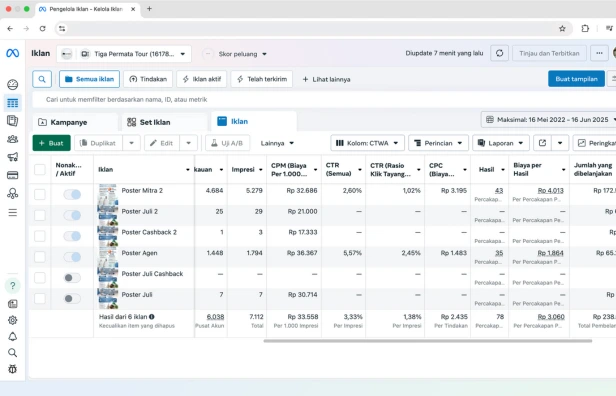Reload the browser page
Image resolution: width=616 pixels, height=396 pixels.
42,28
